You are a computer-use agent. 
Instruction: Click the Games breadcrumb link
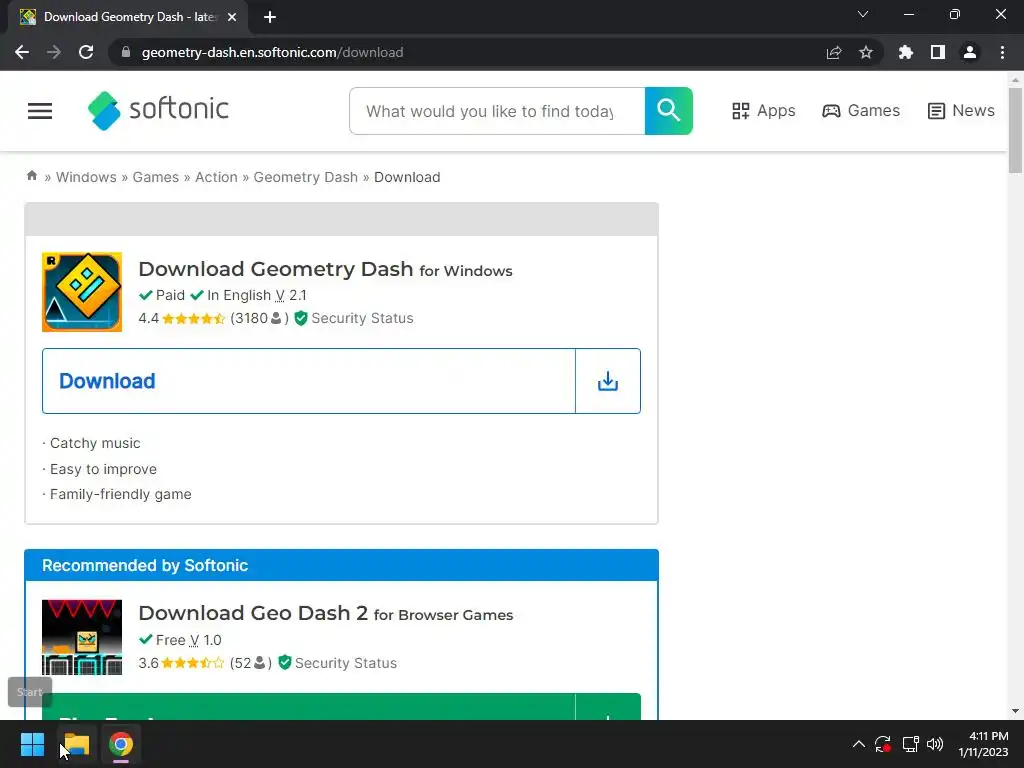coord(155,177)
